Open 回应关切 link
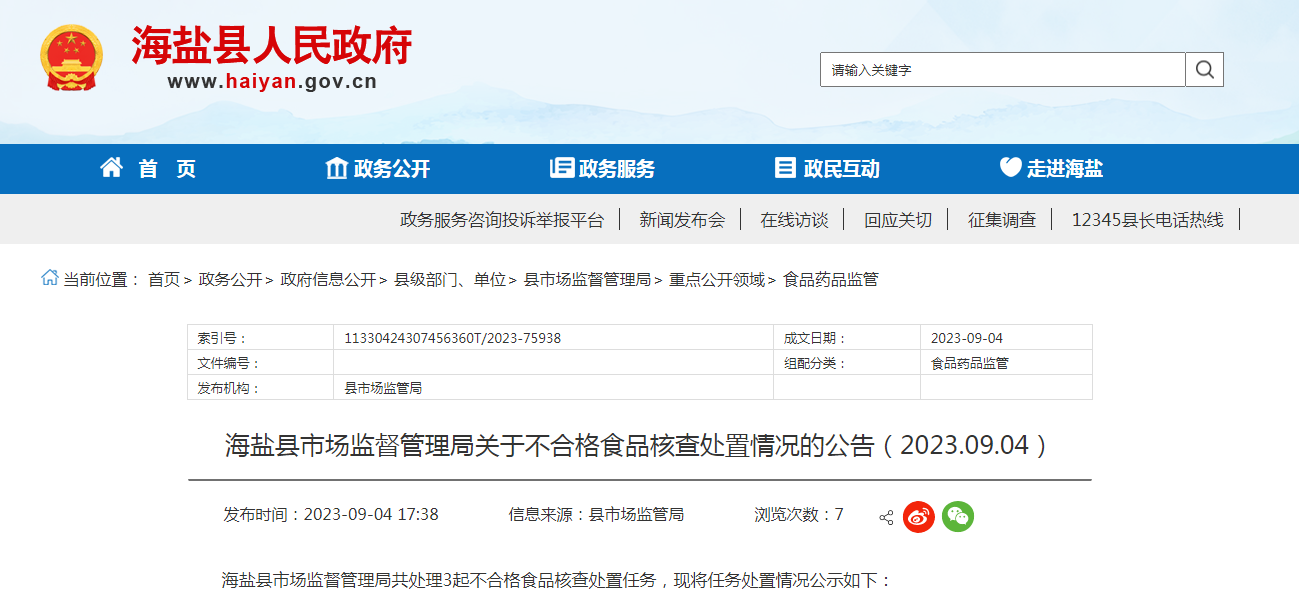1299x593 pixels. (898, 220)
